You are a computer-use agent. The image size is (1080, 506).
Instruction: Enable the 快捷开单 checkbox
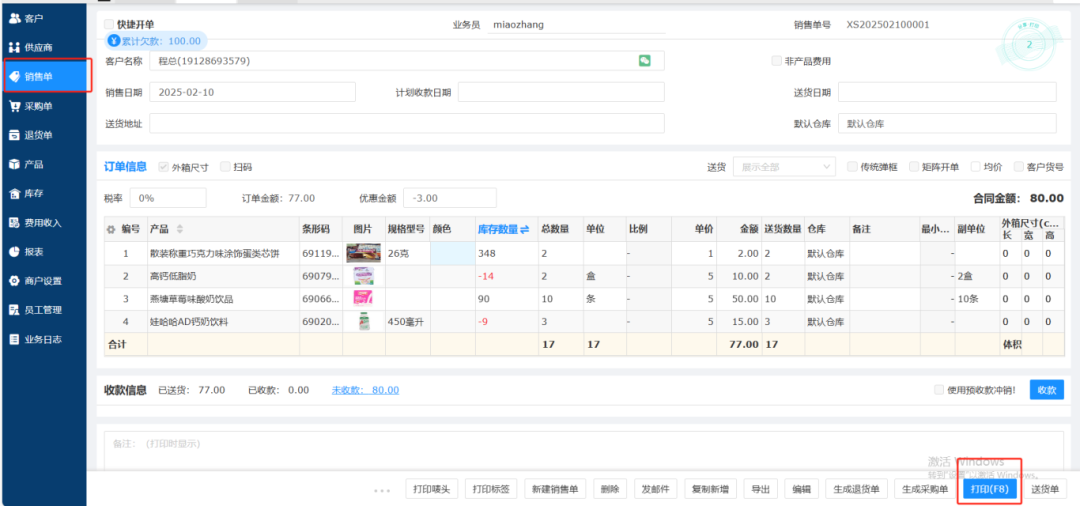(x=109, y=24)
